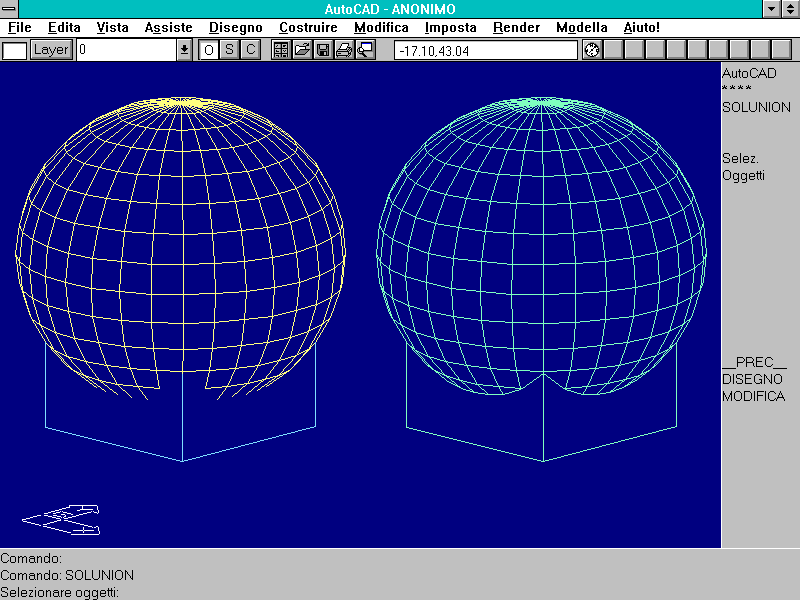Click the Open drawing folder icon
This screenshot has width=800, height=600.
tap(302, 50)
